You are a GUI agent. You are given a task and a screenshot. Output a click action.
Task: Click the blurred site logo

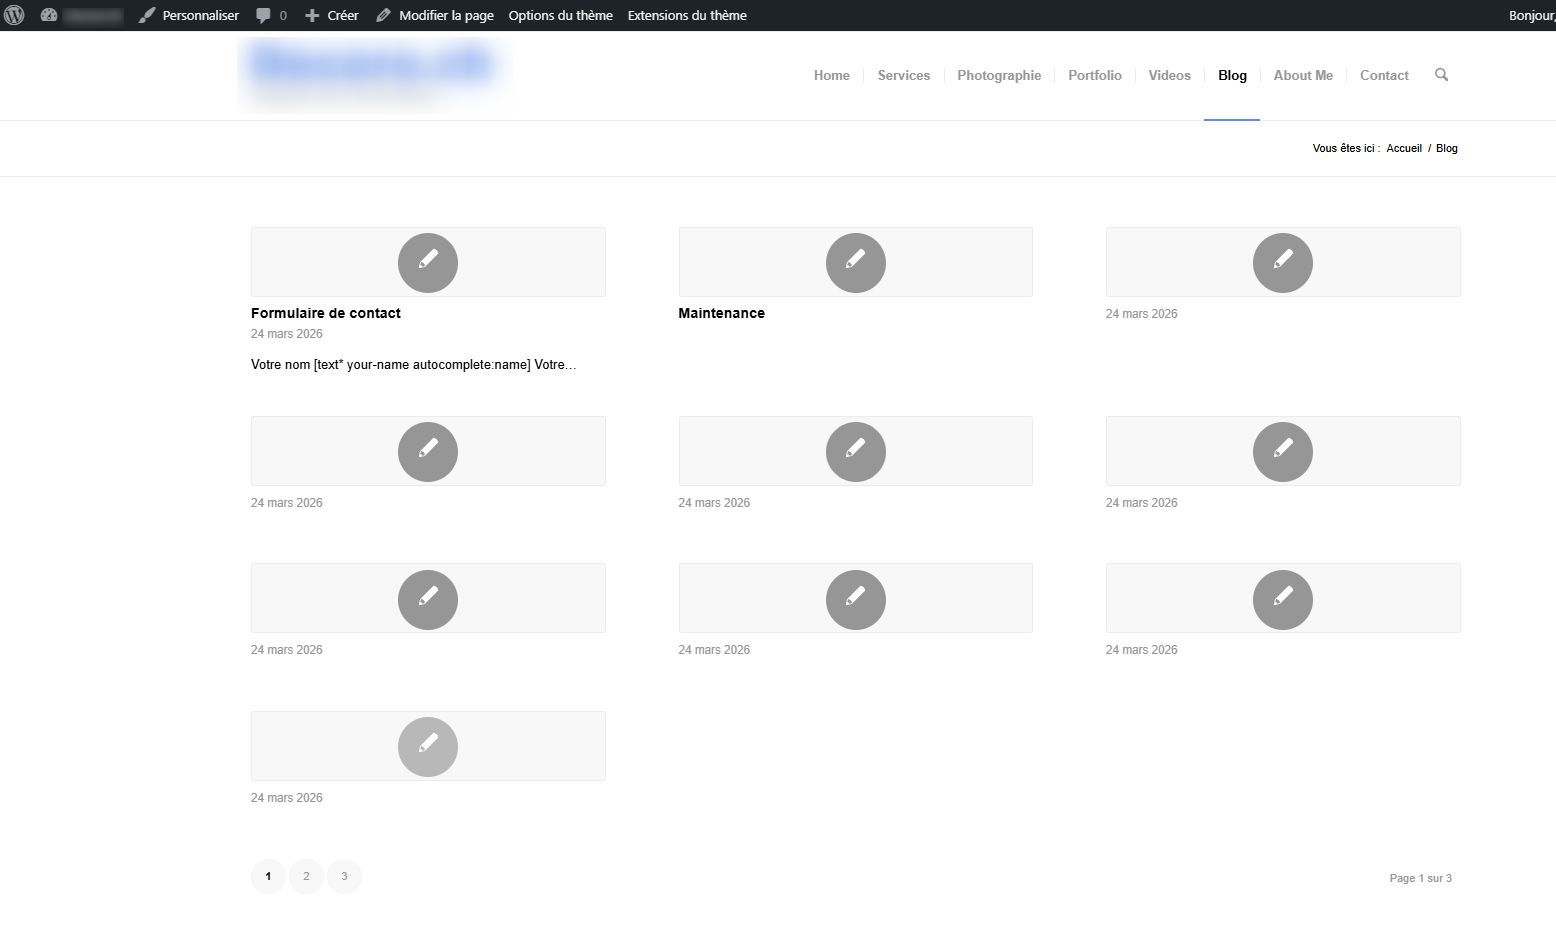click(370, 72)
